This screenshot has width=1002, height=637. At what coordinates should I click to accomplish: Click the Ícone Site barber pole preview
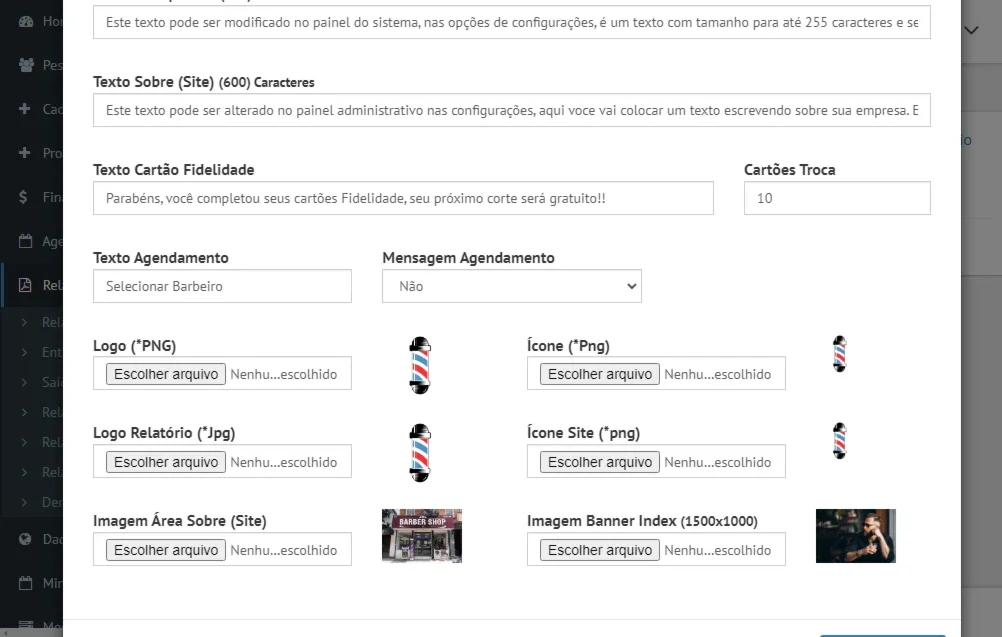[840, 441]
